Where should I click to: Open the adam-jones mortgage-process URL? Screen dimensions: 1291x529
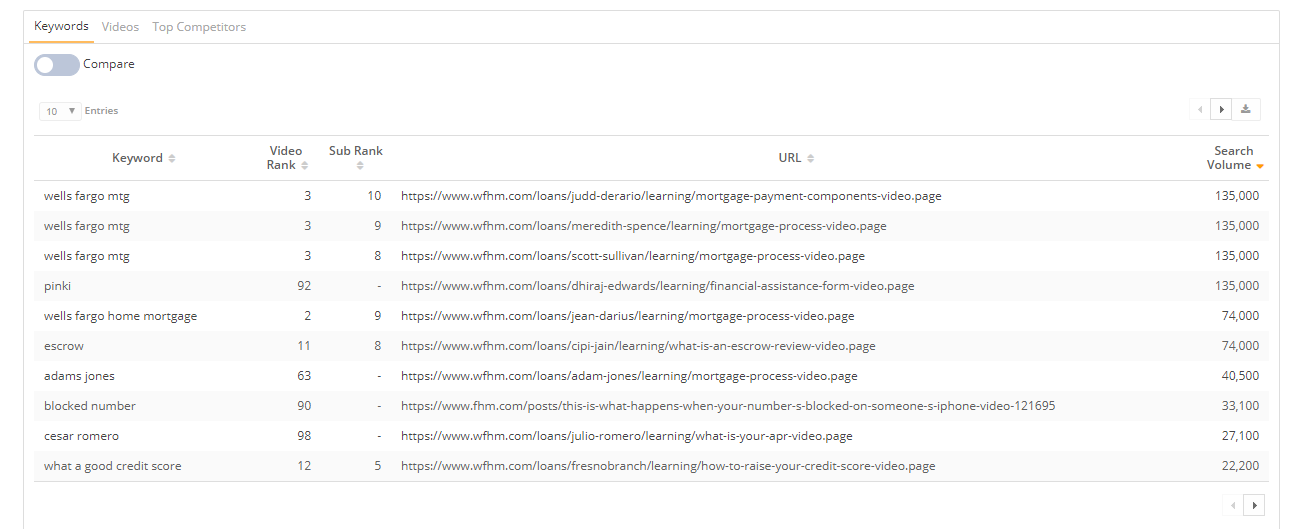pyautogui.click(x=629, y=376)
